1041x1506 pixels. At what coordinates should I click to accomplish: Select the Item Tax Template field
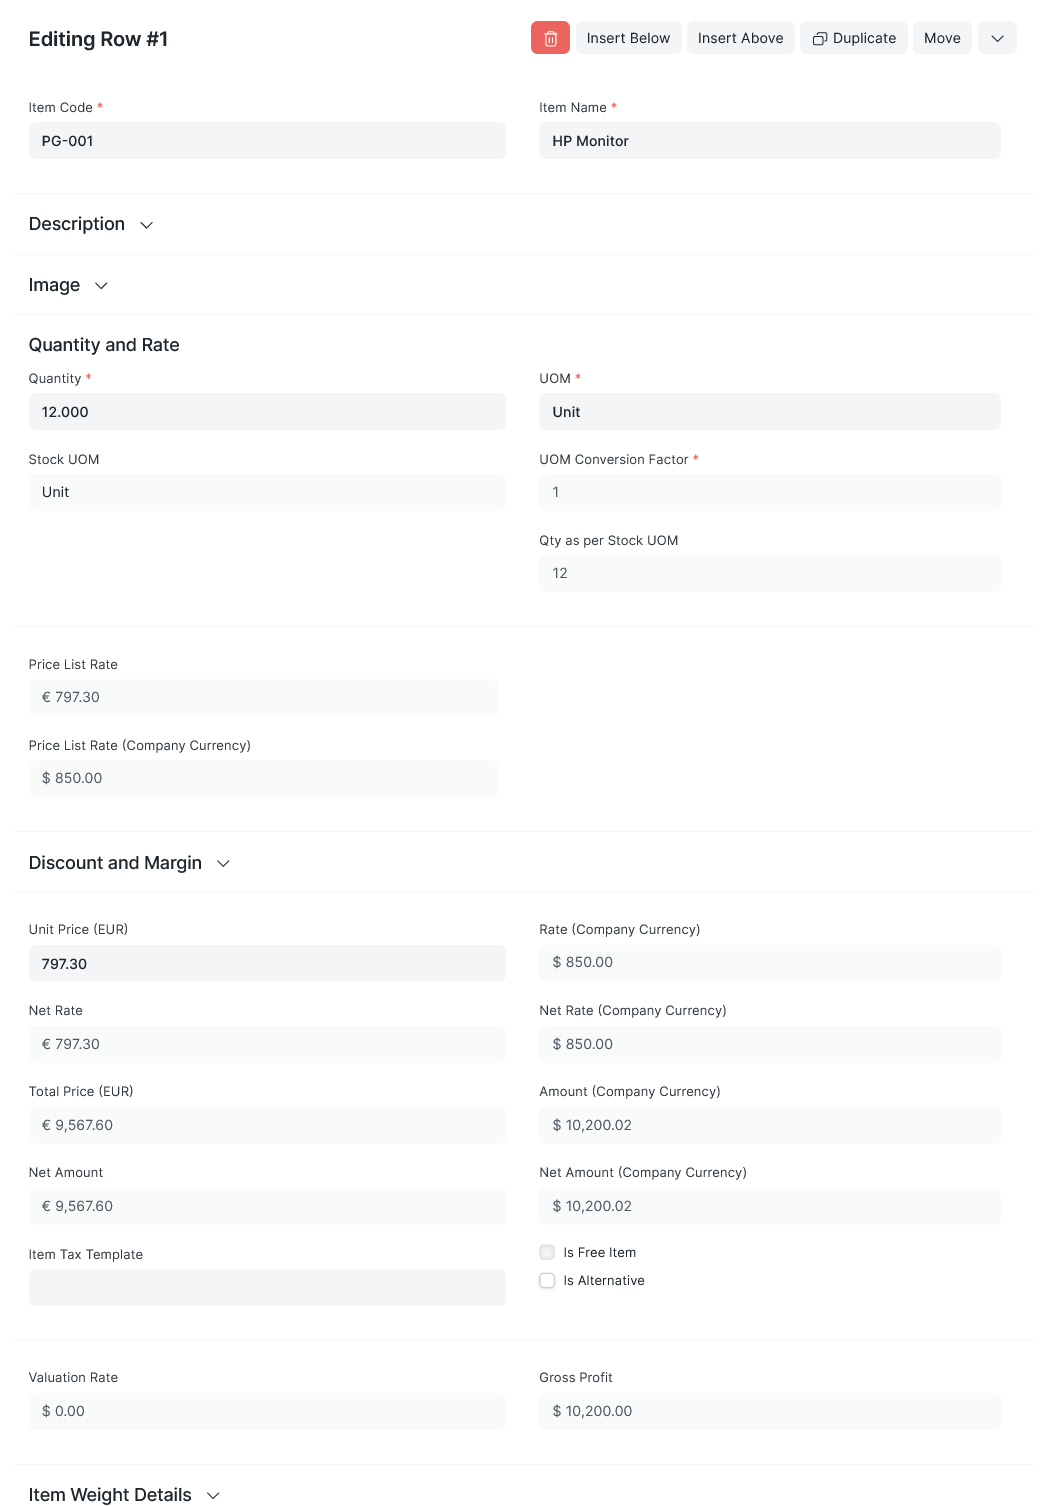click(x=267, y=1287)
